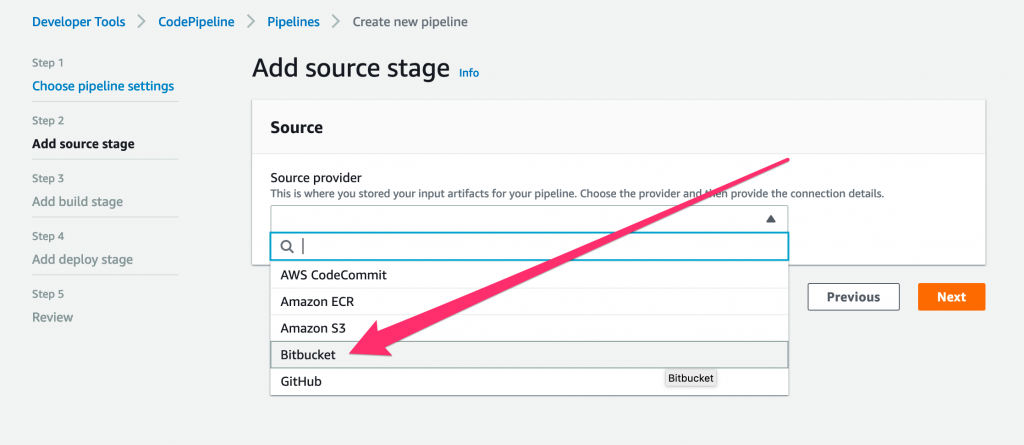
Task: Click 'Step 4' sidebar label
Action: pyautogui.click(x=48, y=236)
